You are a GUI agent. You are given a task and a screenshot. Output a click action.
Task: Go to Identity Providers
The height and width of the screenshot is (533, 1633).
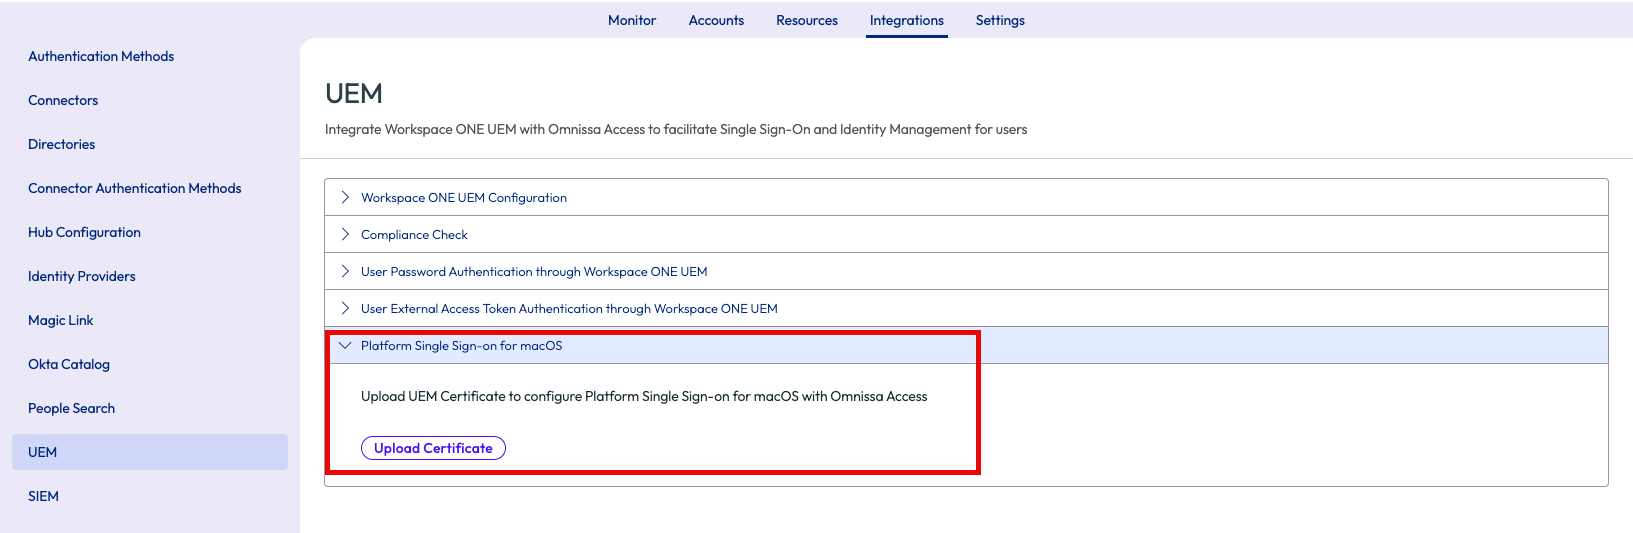click(82, 276)
